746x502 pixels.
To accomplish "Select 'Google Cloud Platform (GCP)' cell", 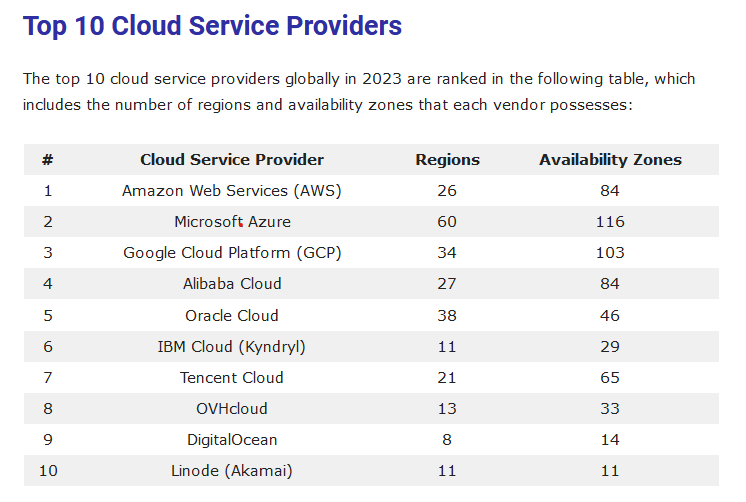I will click(232, 253).
